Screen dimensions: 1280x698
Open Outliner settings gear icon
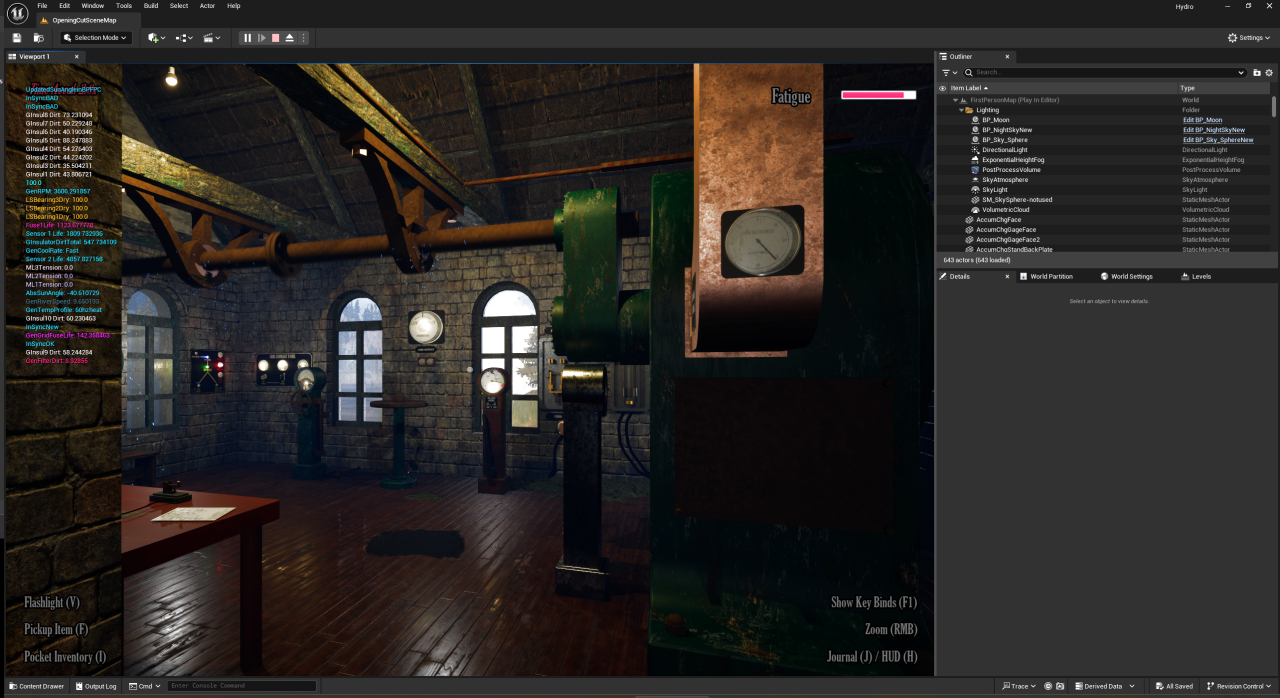pos(1269,73)
